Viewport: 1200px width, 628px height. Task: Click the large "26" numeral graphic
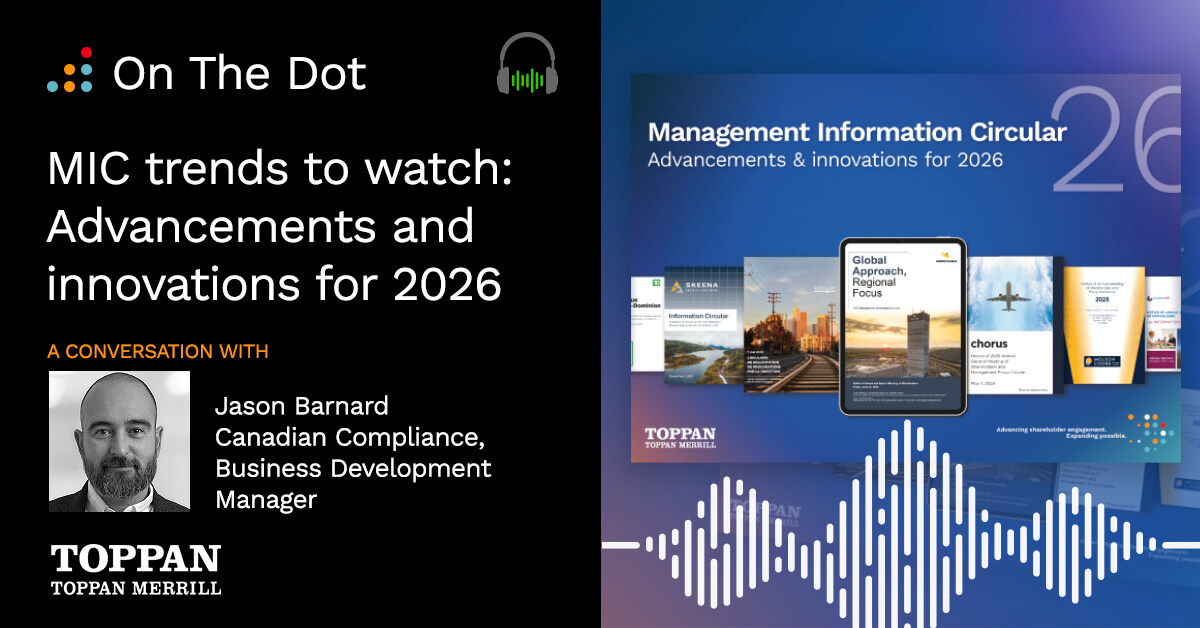pos(1116,140)
